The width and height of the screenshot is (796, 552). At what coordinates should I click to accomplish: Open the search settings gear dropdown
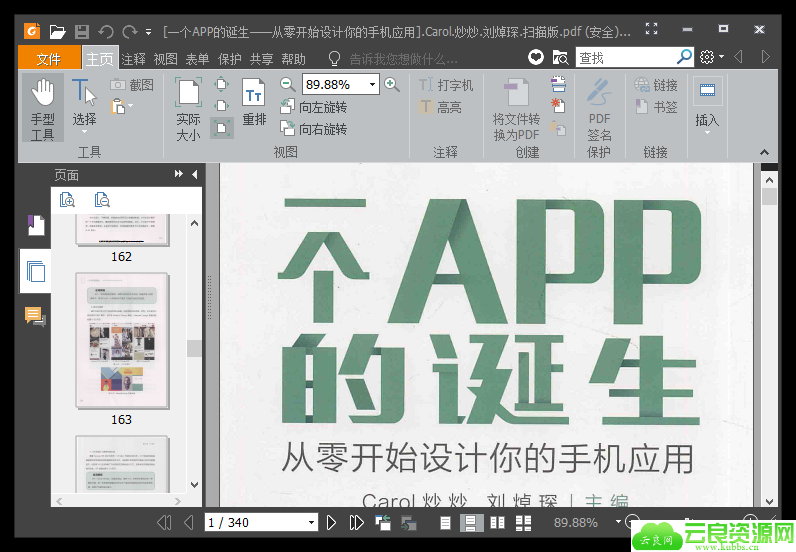[712, 57]
